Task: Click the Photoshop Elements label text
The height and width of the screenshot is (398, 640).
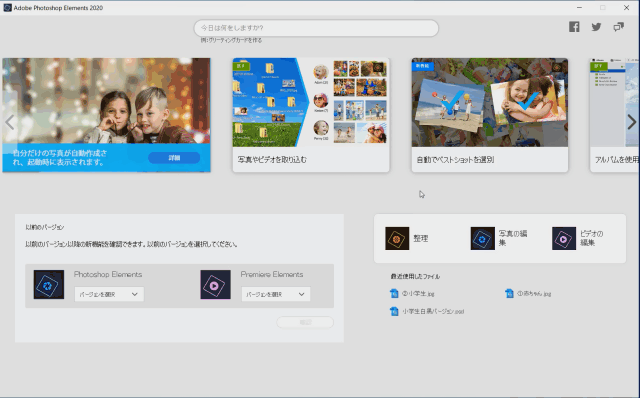Action: [108, 274]
